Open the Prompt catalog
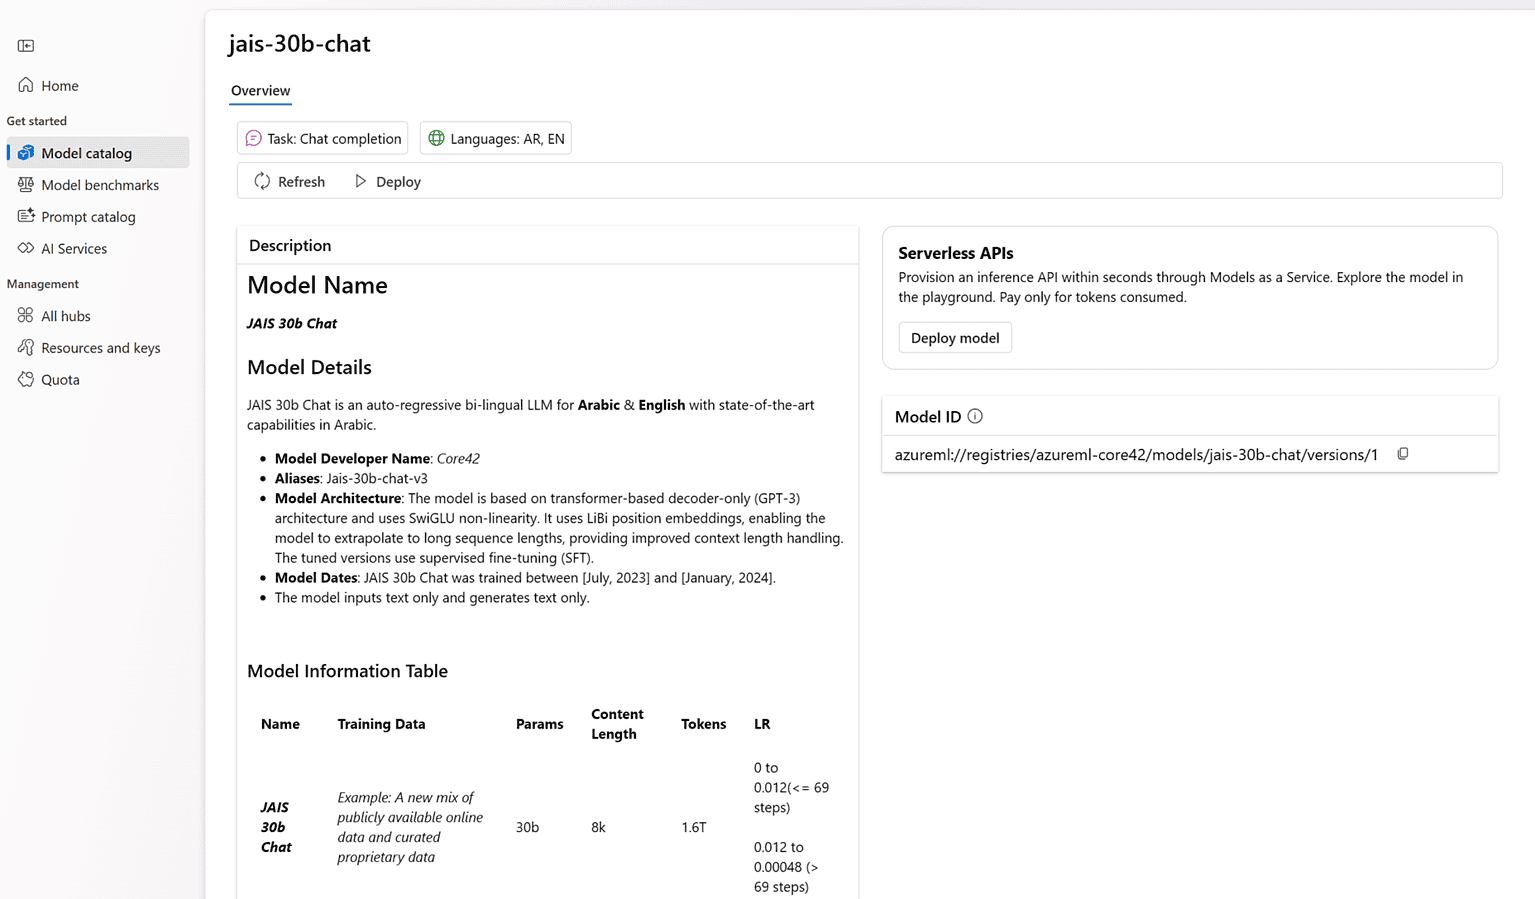This screenshot has height=899, width=1535. tap(89, 216)
